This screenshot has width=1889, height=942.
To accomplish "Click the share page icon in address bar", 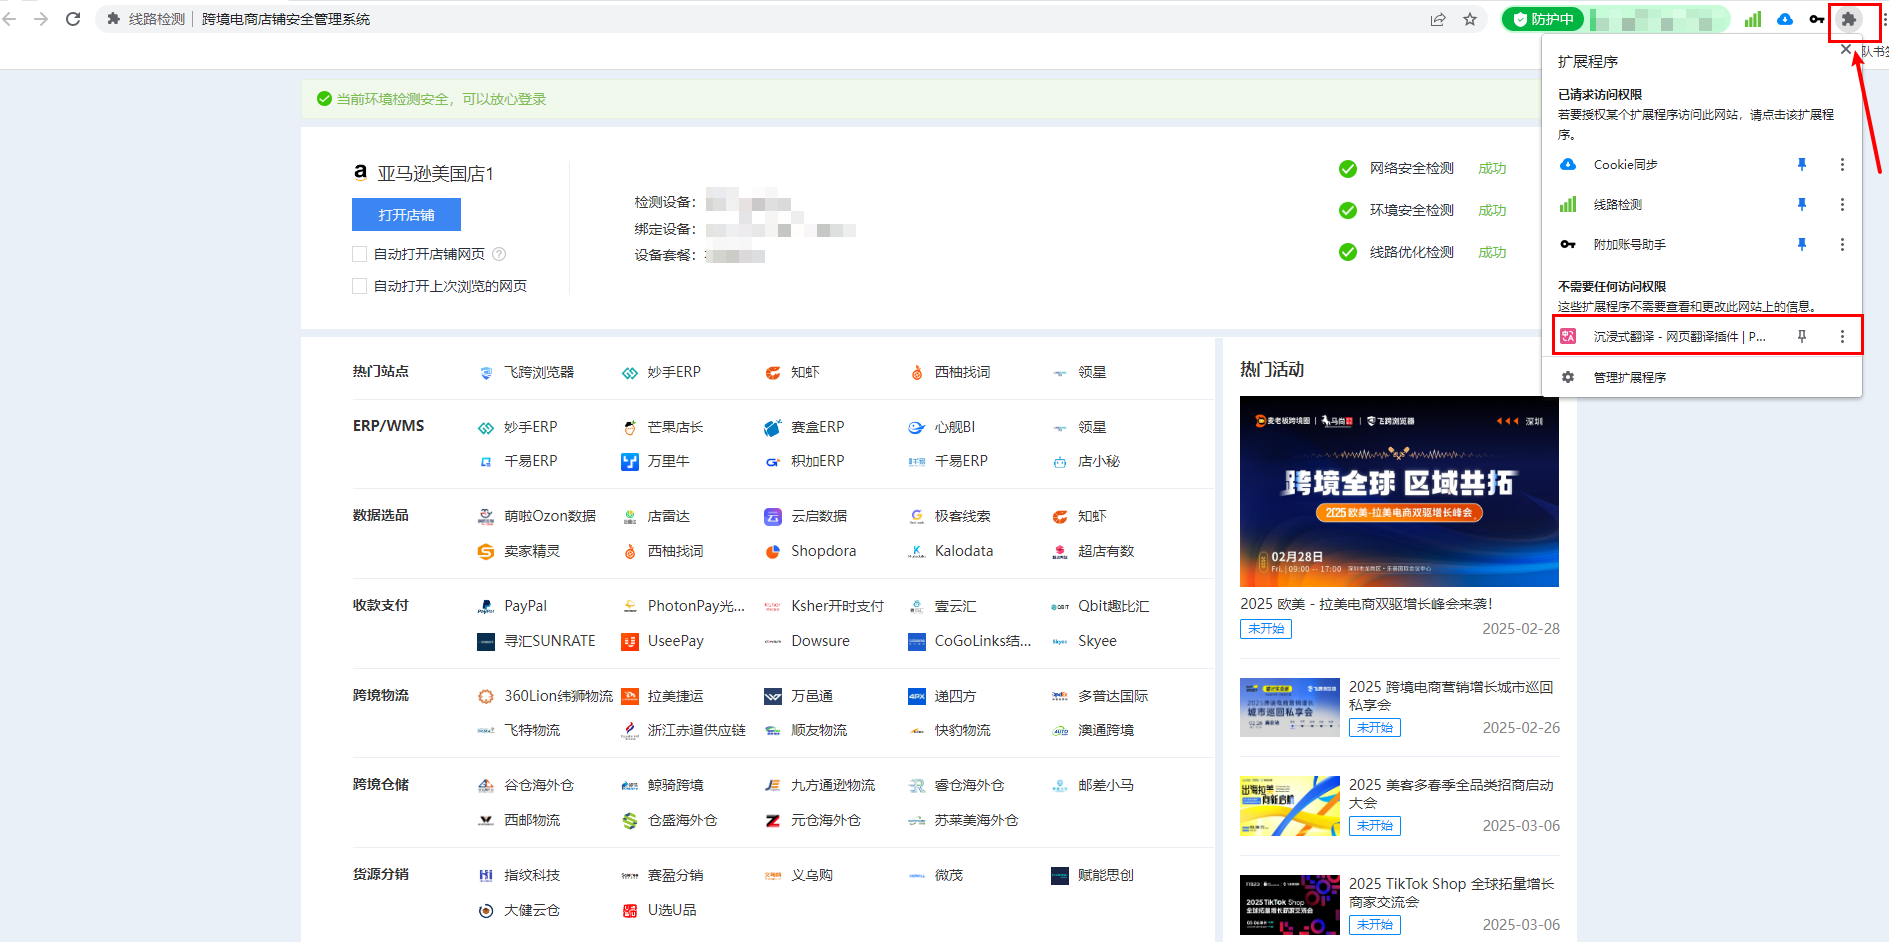I will (1437, 19).
